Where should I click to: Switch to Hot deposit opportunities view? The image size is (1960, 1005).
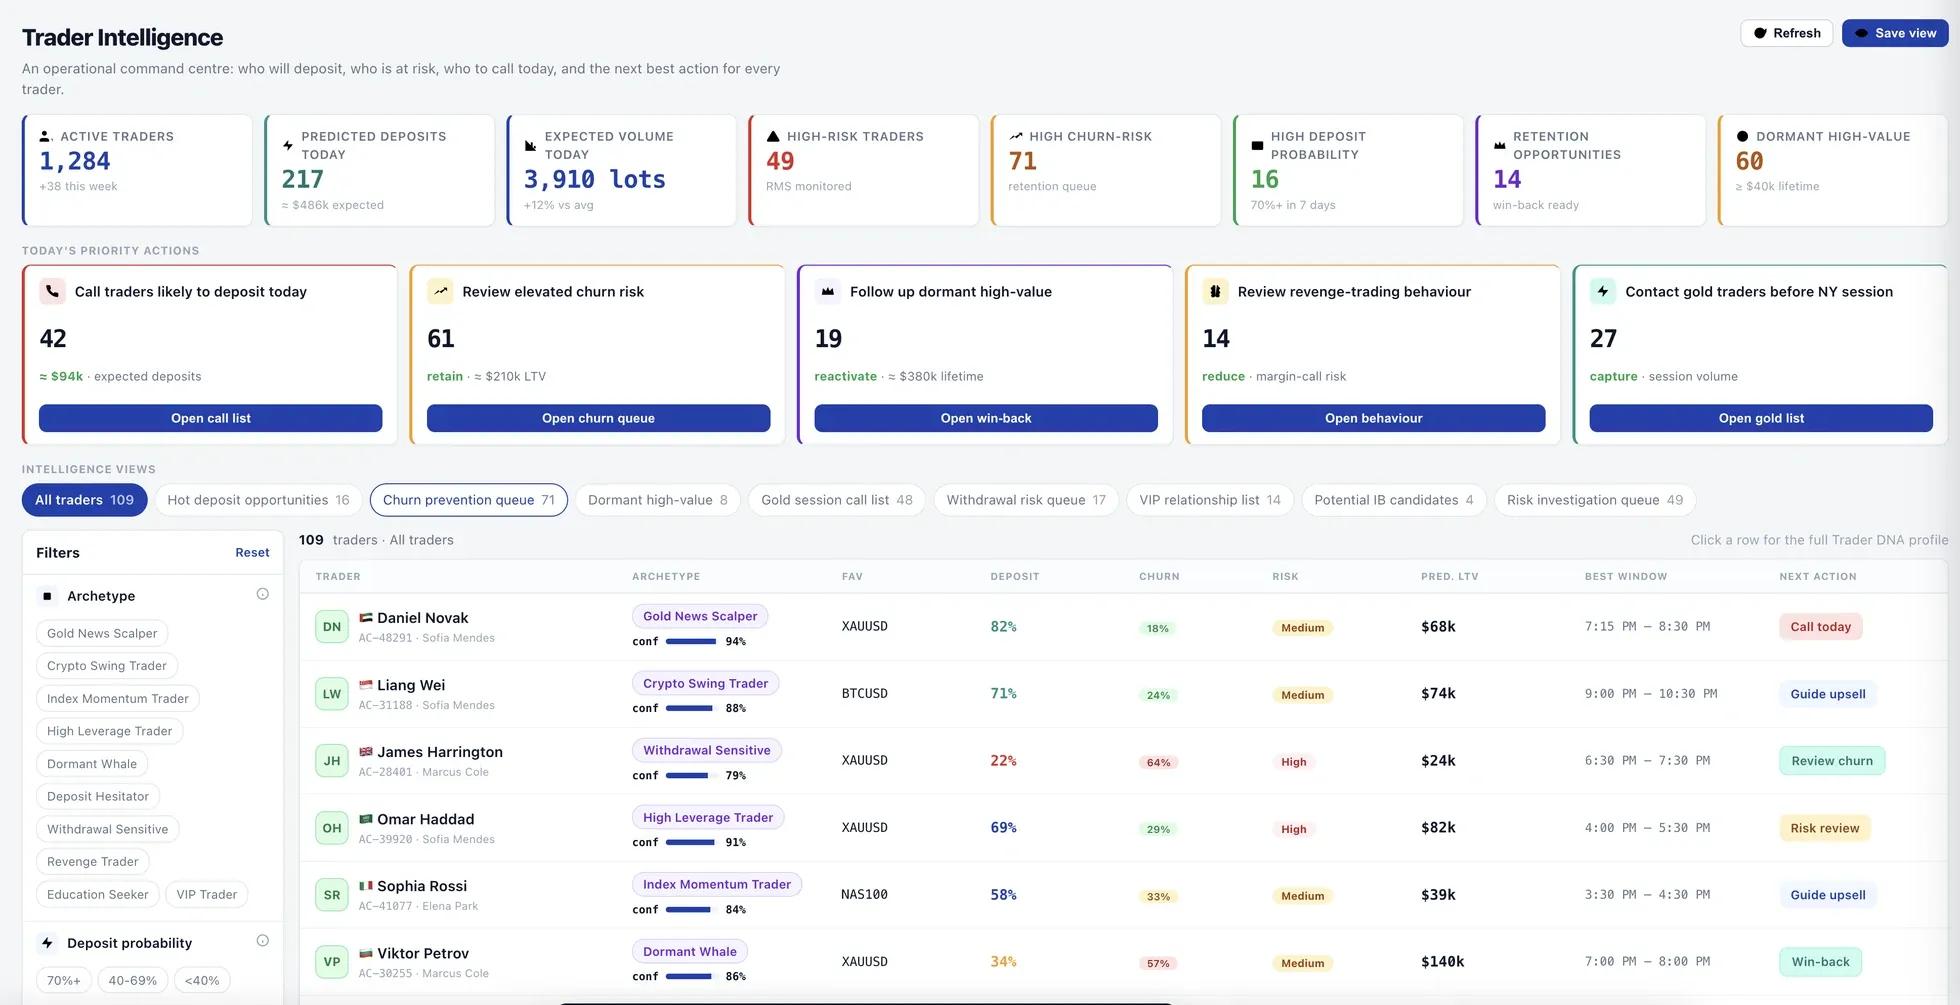[x=259, y=500]
